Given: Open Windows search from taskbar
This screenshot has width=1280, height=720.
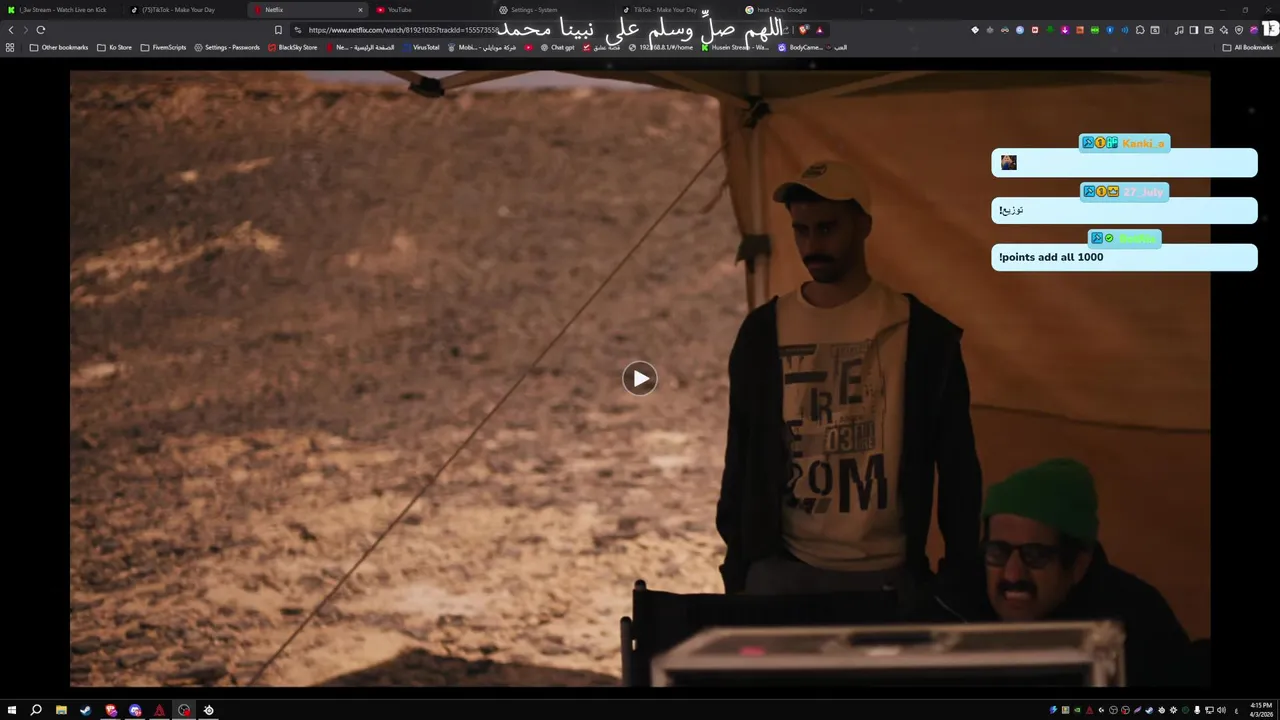Looking at the screenshot, I should tap(36, 710).
